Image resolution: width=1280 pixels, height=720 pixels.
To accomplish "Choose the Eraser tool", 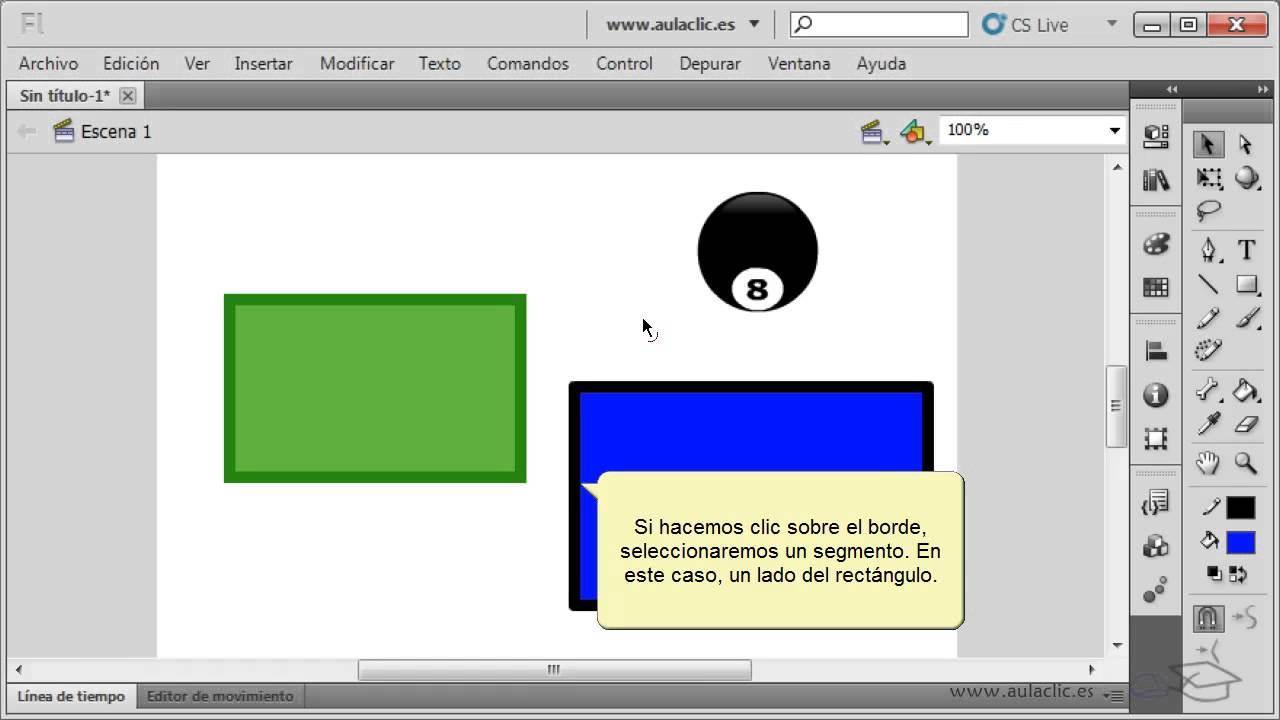I will click(x=1246, y=424).
